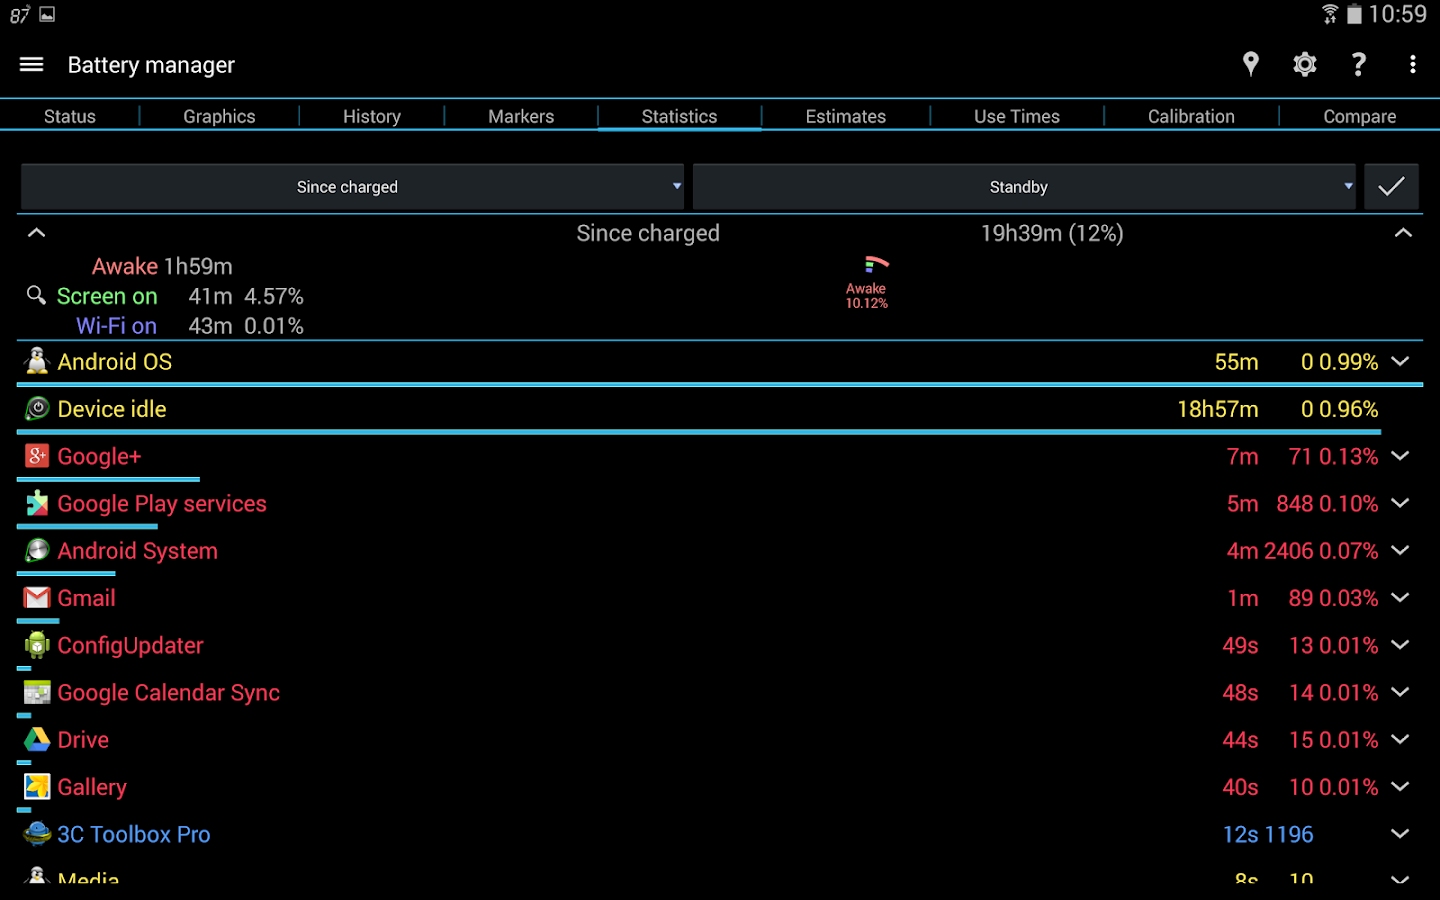The height and width of the screenshot is (900, 1440).
Task: Collapse the summary using the right up-chevron
Action: pyautogui.click(x=1403, y=233)
